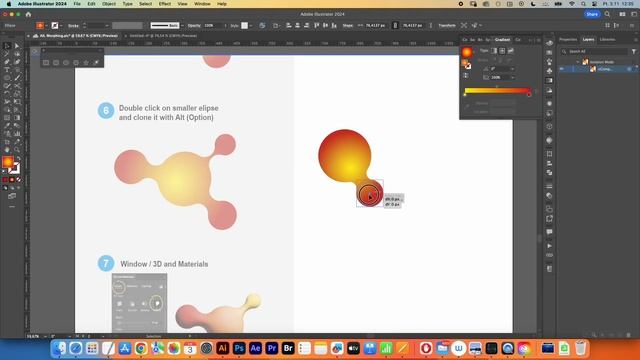This screenshot has width=640, height=360.
Task: Open the gradient aspect ratio dropdown
Action: [512, 77]
